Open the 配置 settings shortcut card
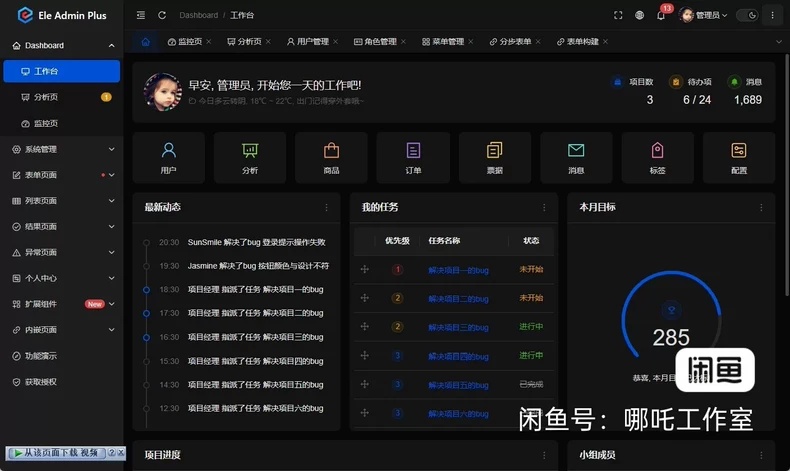The width and height of the screenshot is (790, 471). (x=739, y=158)
